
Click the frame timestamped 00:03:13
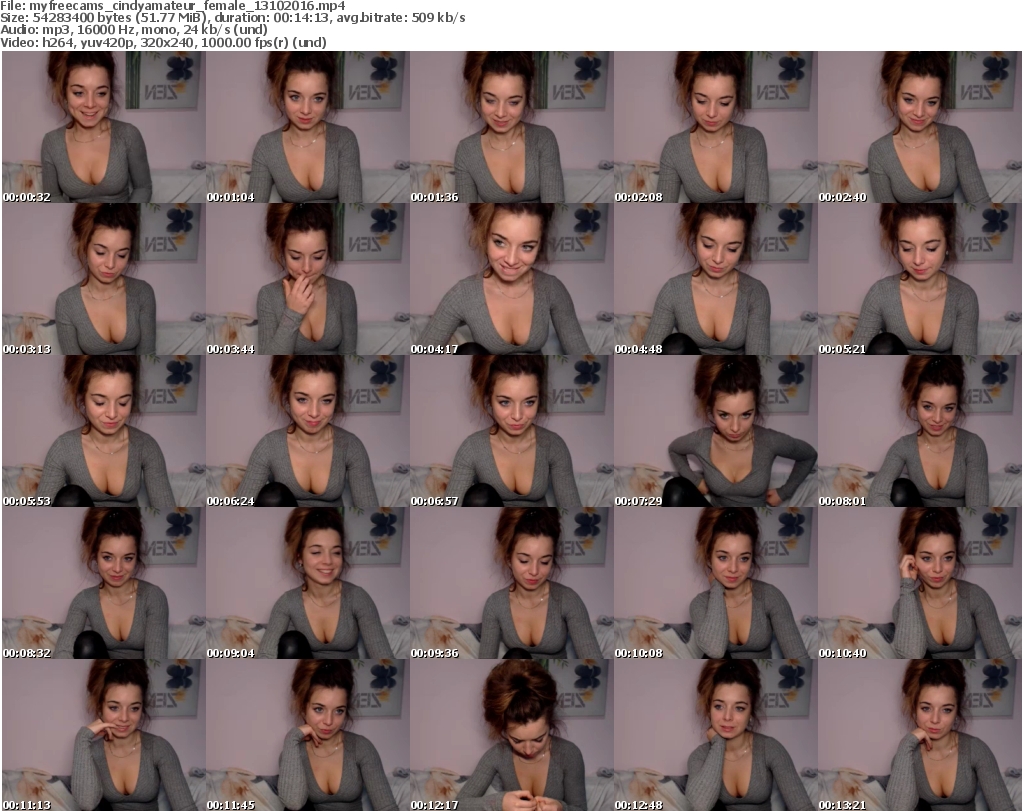click(x=103, y=279)
